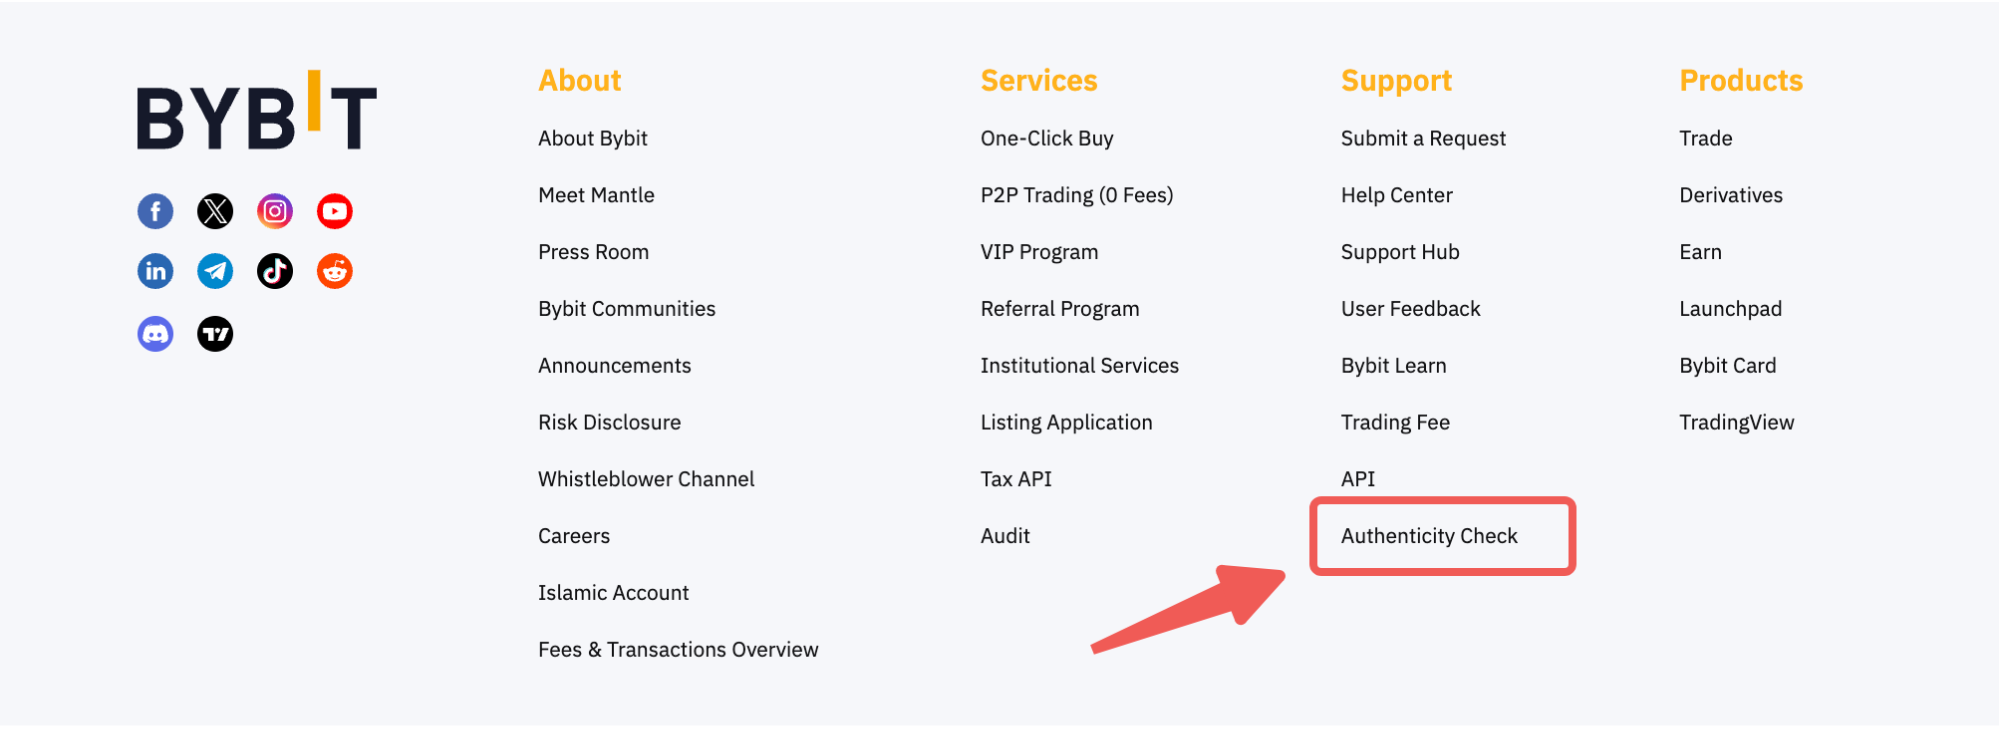Visit the Institutional Services page
The height and width of the screenshot is (730, 1999).
click(1079, 366)
